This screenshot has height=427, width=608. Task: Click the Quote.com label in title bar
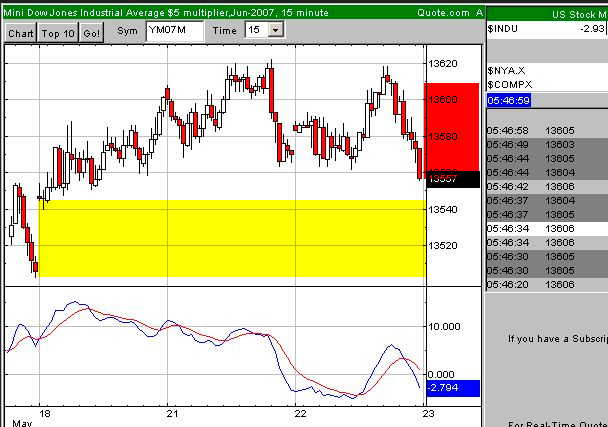pos(440,11)
